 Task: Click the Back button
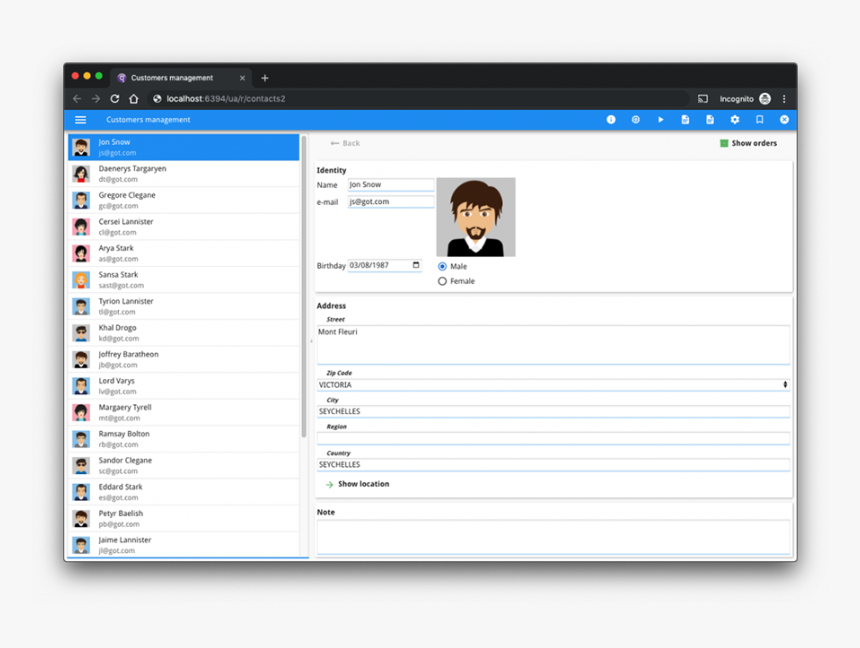click(x=345, y=144)
